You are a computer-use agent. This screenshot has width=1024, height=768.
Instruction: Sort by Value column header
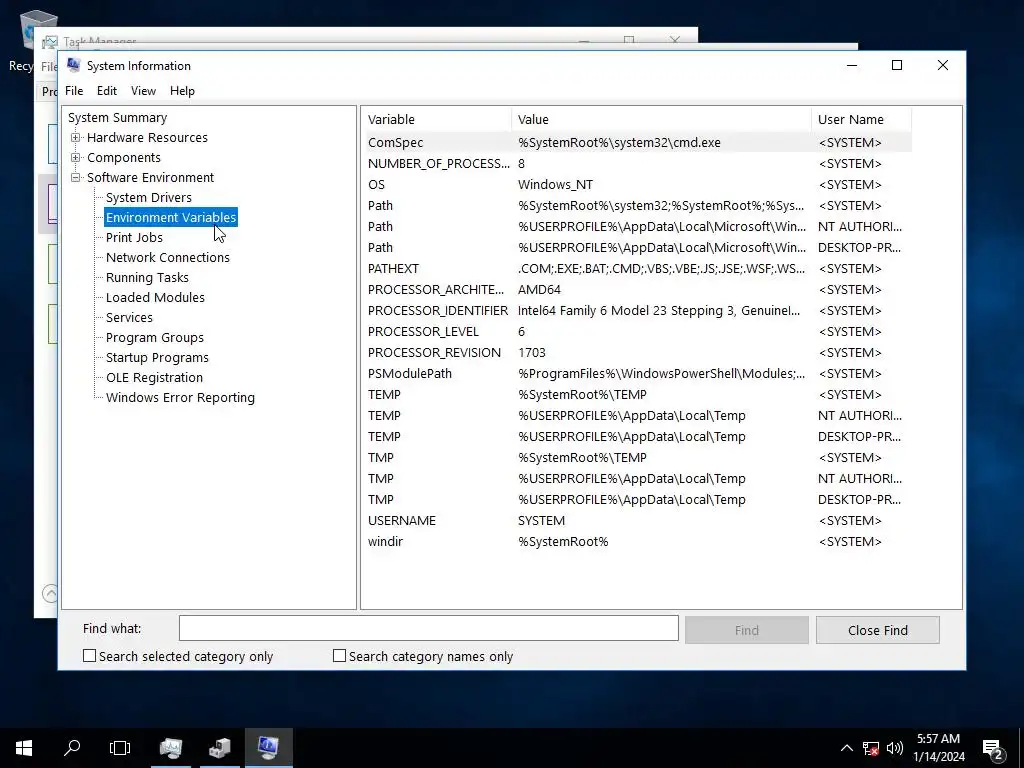pyautogui.click(x=661, y=120)
